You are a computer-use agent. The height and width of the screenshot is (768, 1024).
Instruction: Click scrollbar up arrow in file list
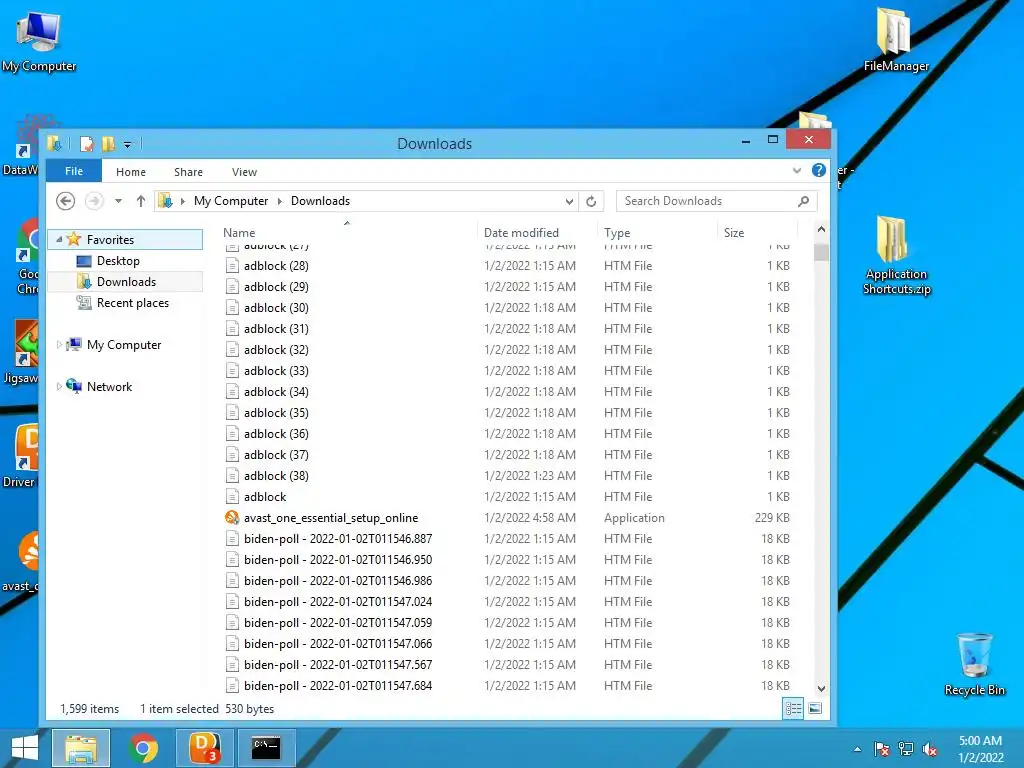point(821,229)
